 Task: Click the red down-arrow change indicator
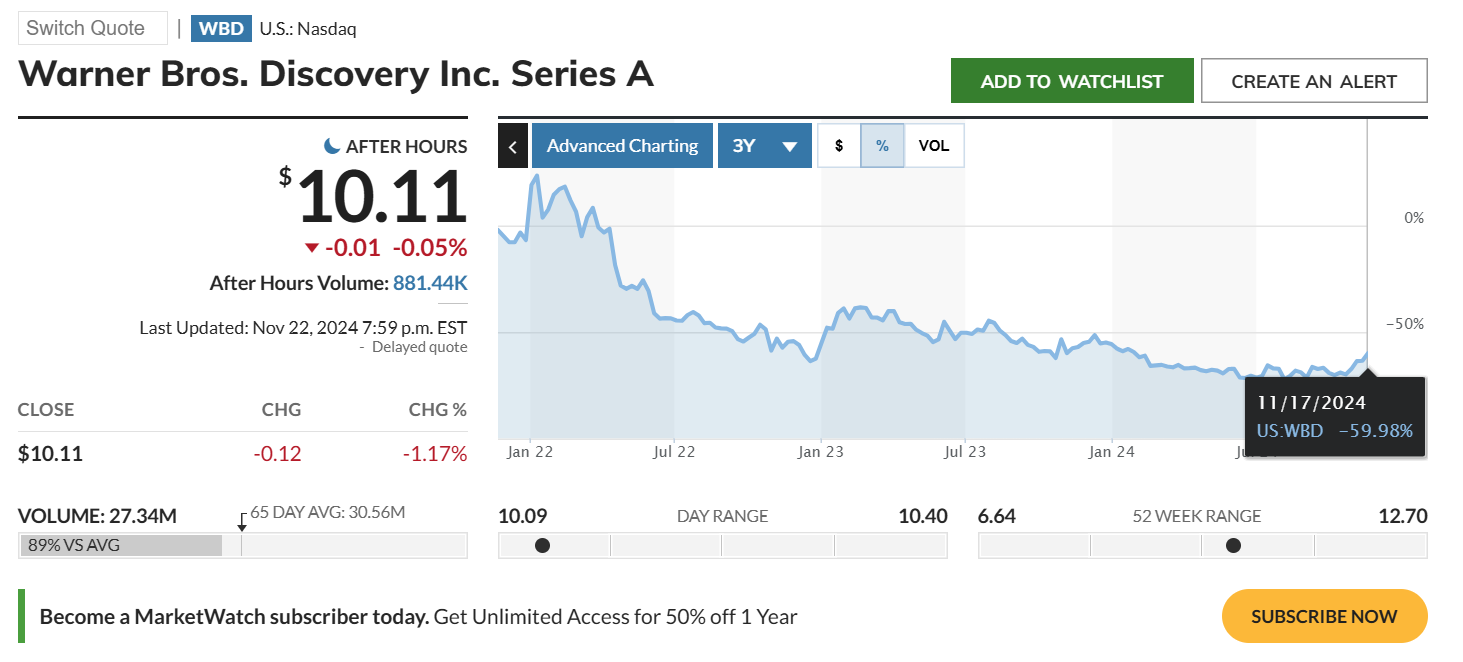[x=312, y=248]
